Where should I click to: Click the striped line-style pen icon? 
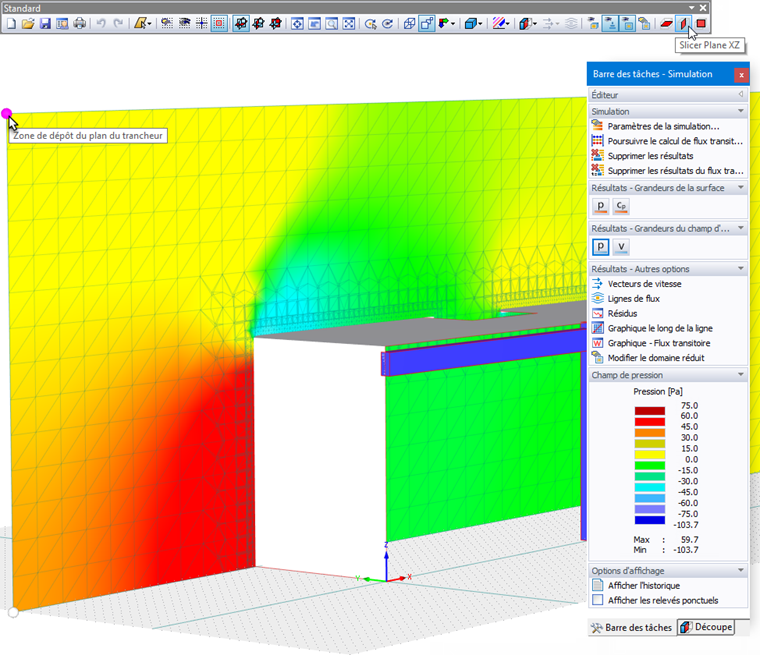[498, 24]
